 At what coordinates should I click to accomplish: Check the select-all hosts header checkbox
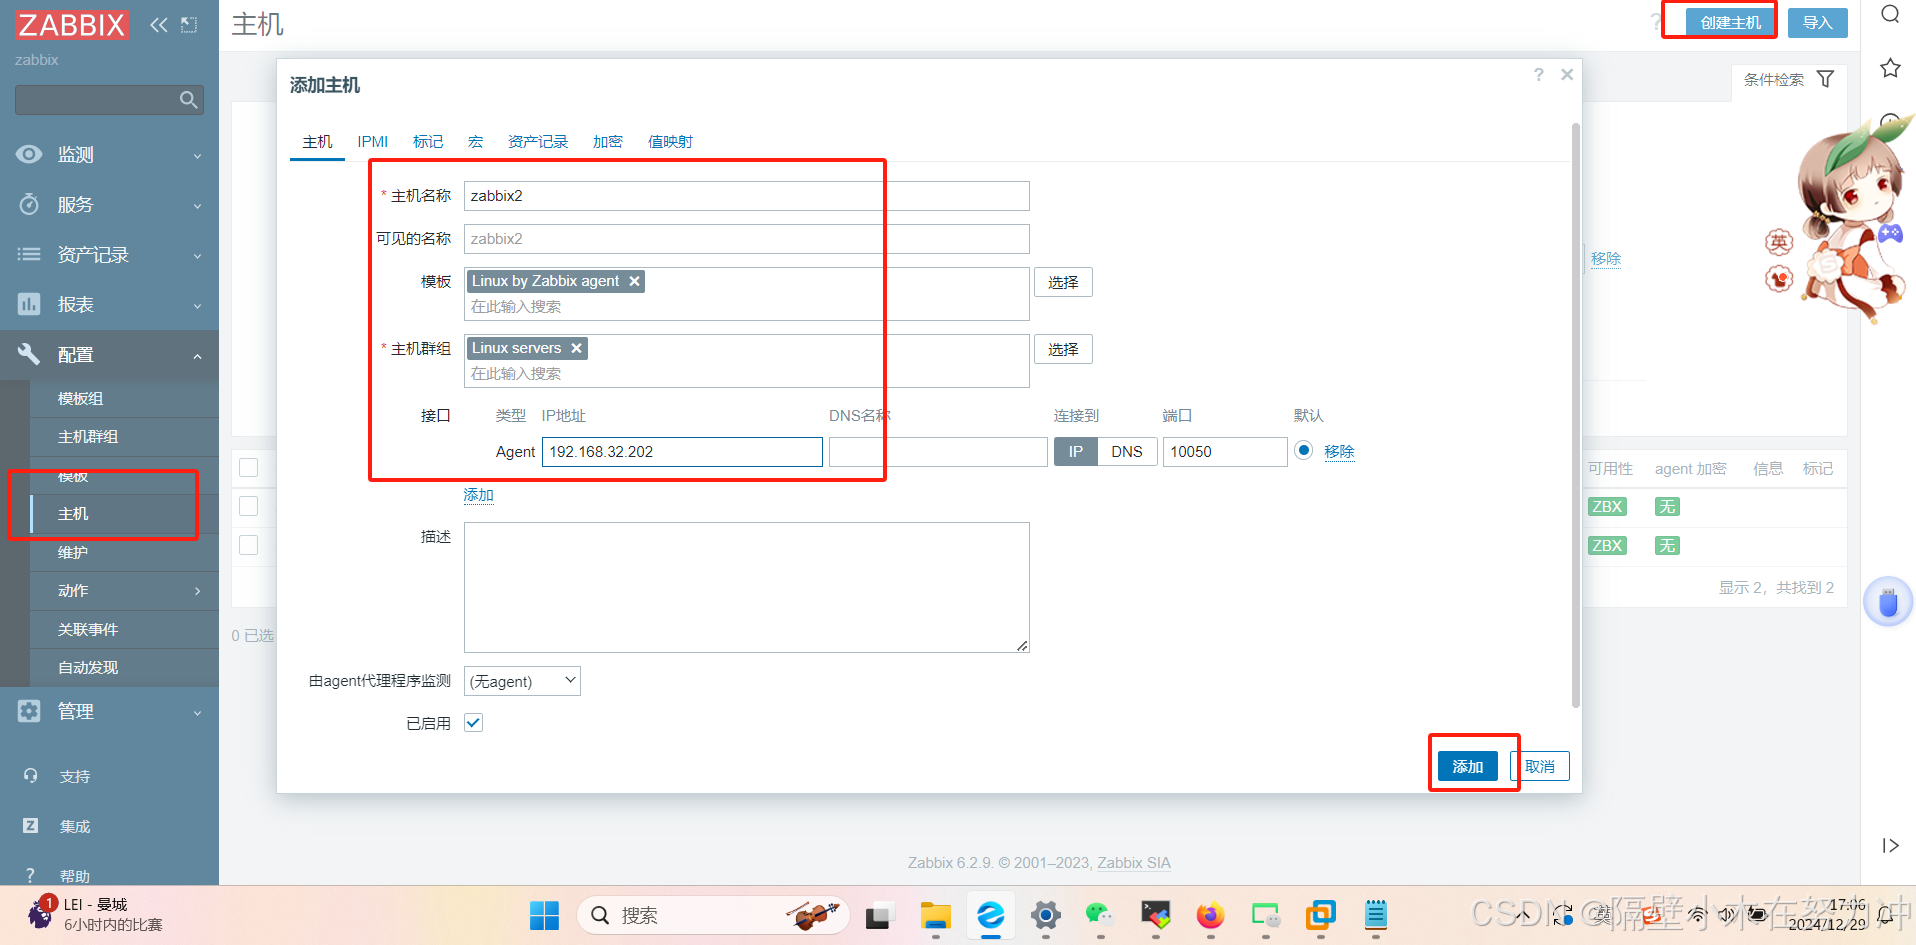(249, 467)
